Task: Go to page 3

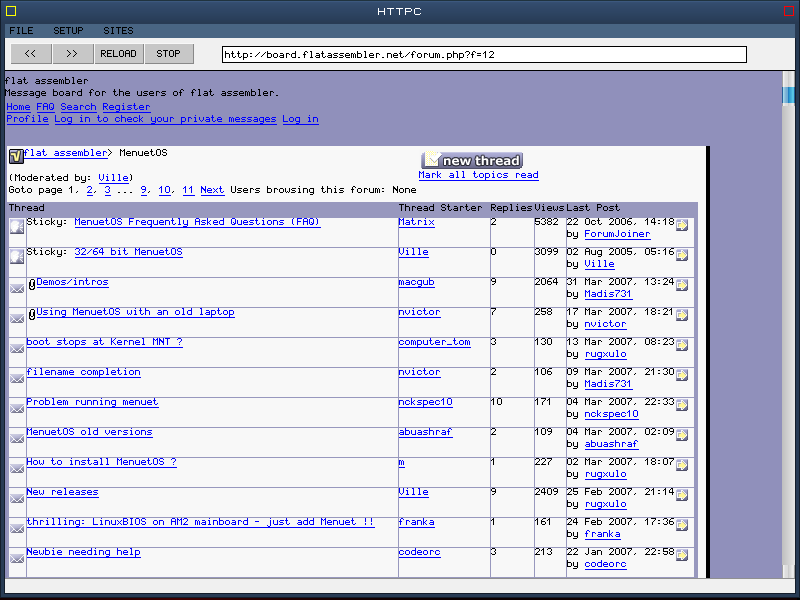Action: coord(108,190)
